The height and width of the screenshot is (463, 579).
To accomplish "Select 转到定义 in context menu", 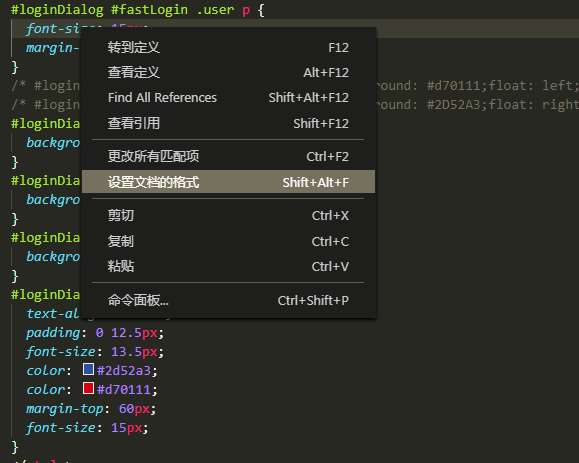I will 228,47.
